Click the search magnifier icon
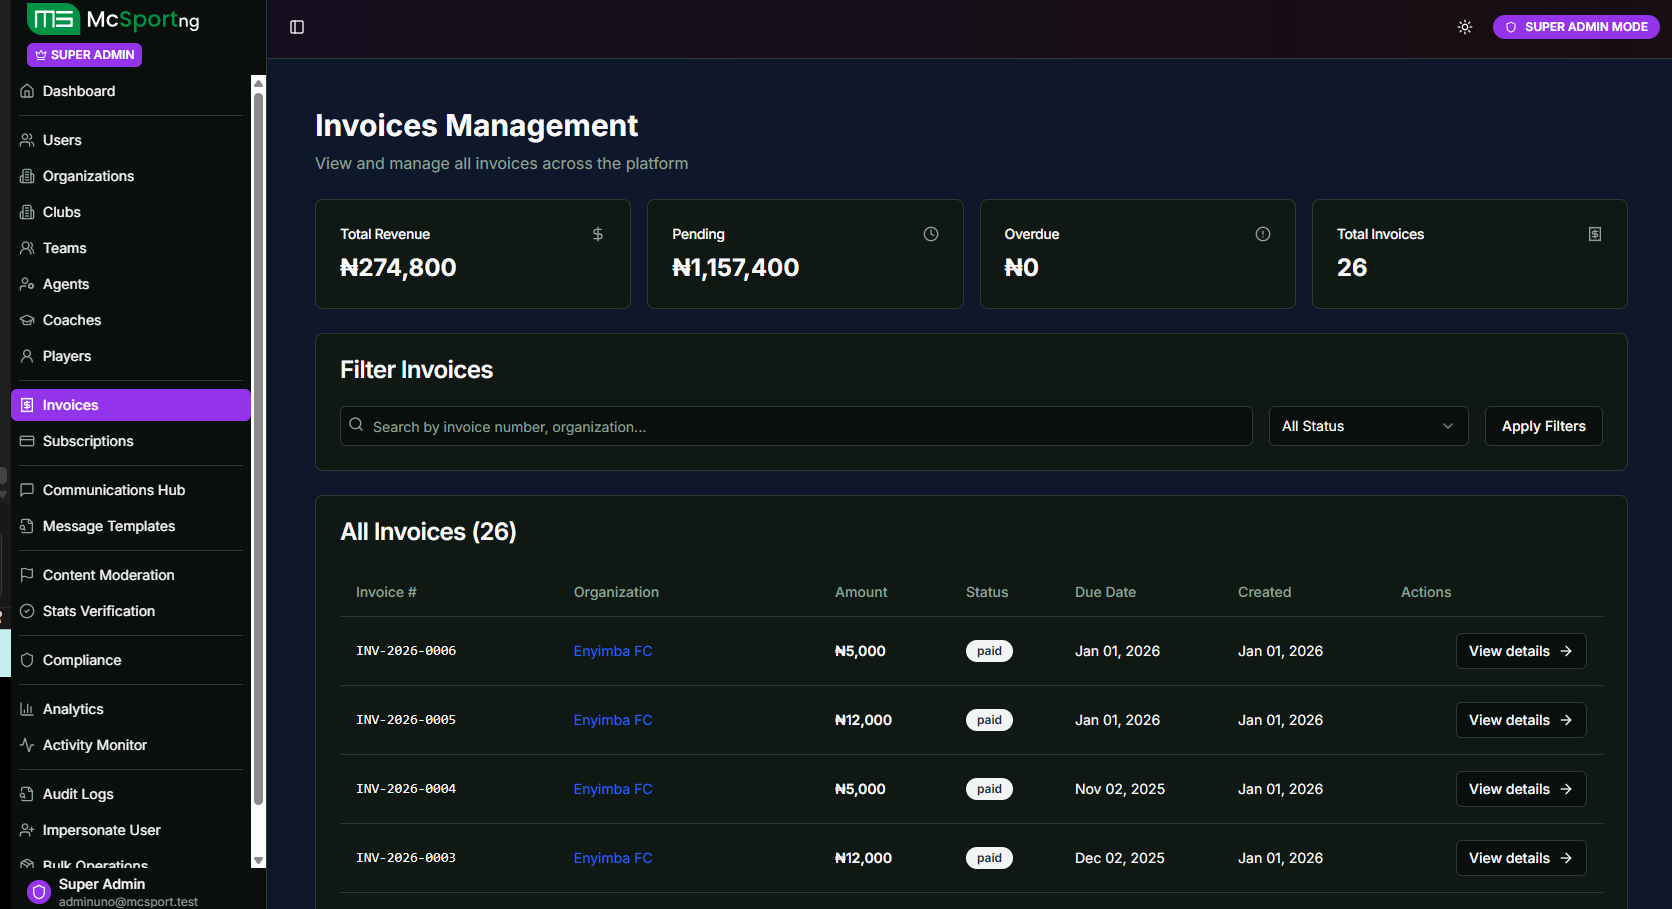The image size is (1672, 909). pyautogui.click(x=356, y=425)
